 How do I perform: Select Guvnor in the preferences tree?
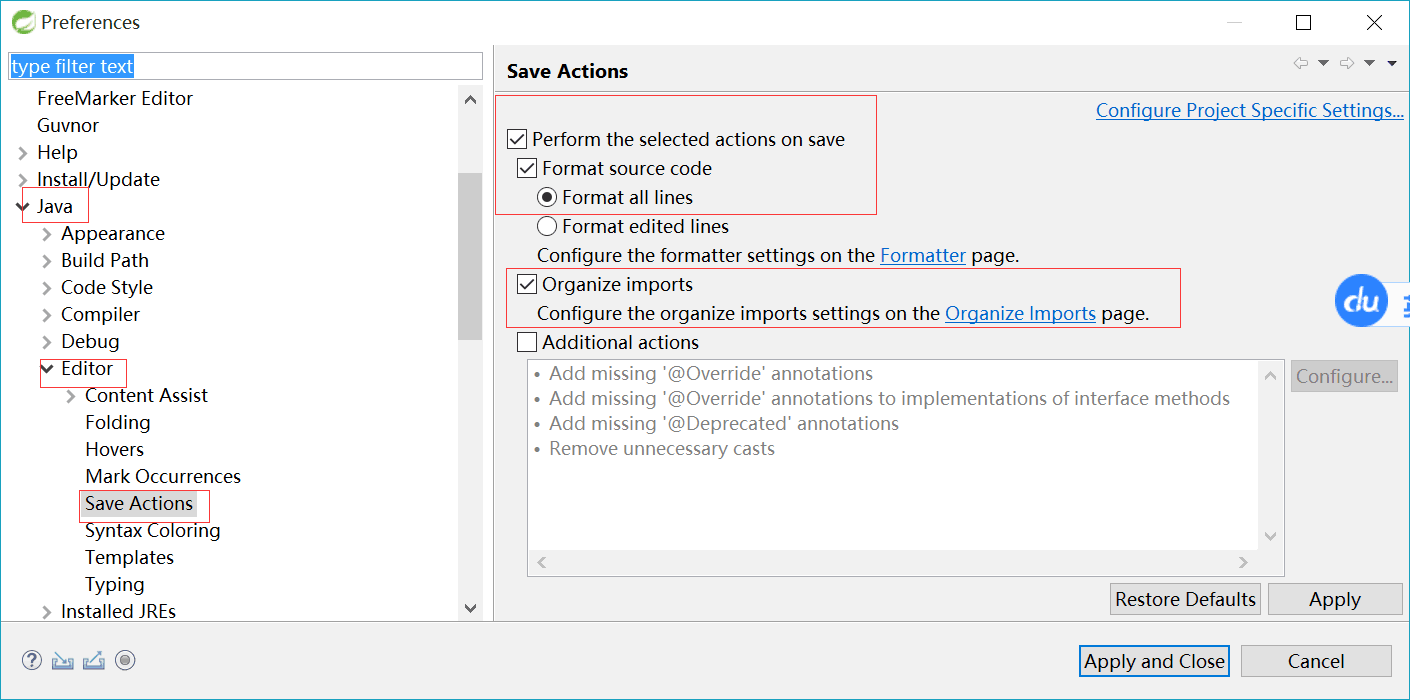pos(68,125)
